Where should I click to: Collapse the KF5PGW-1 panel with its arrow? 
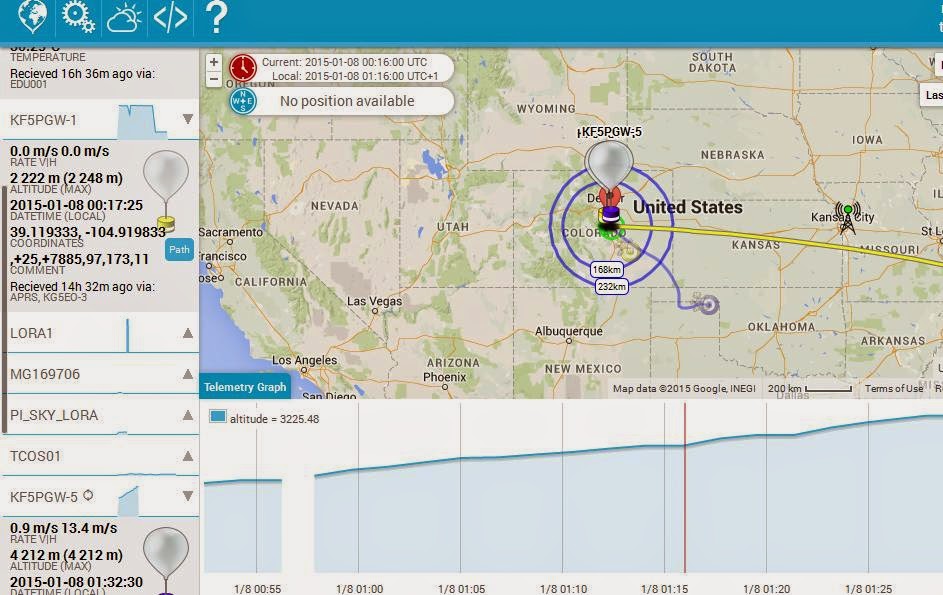(x=186, y=121)
